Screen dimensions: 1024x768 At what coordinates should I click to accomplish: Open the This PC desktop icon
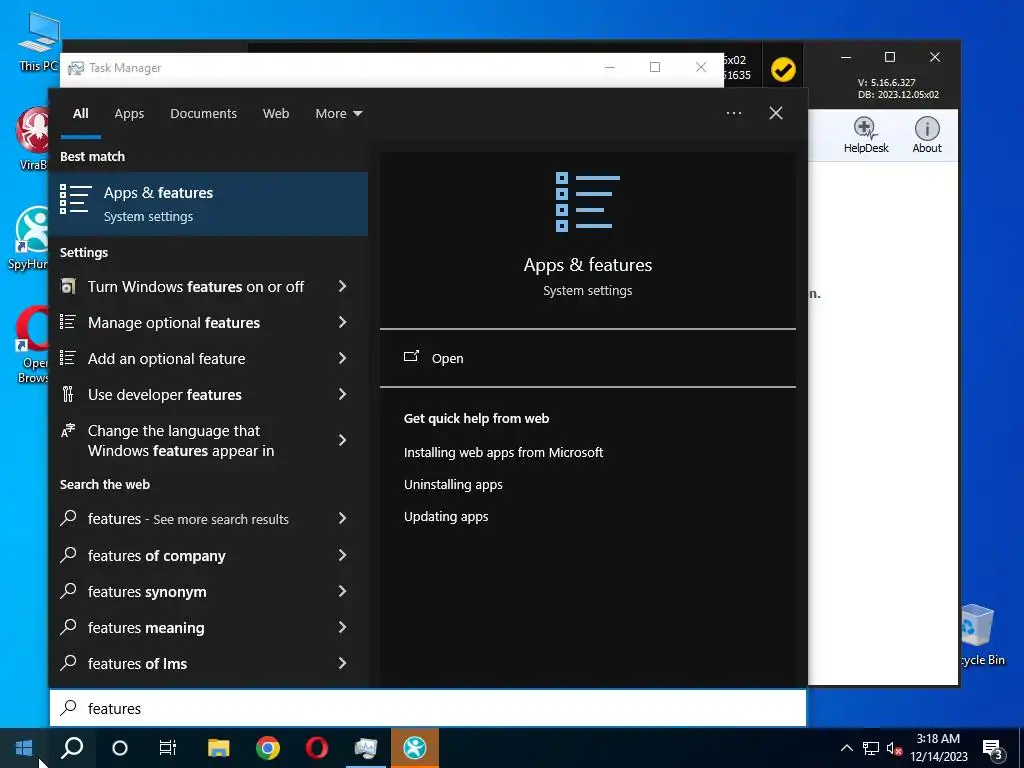[x=39, y=40]
